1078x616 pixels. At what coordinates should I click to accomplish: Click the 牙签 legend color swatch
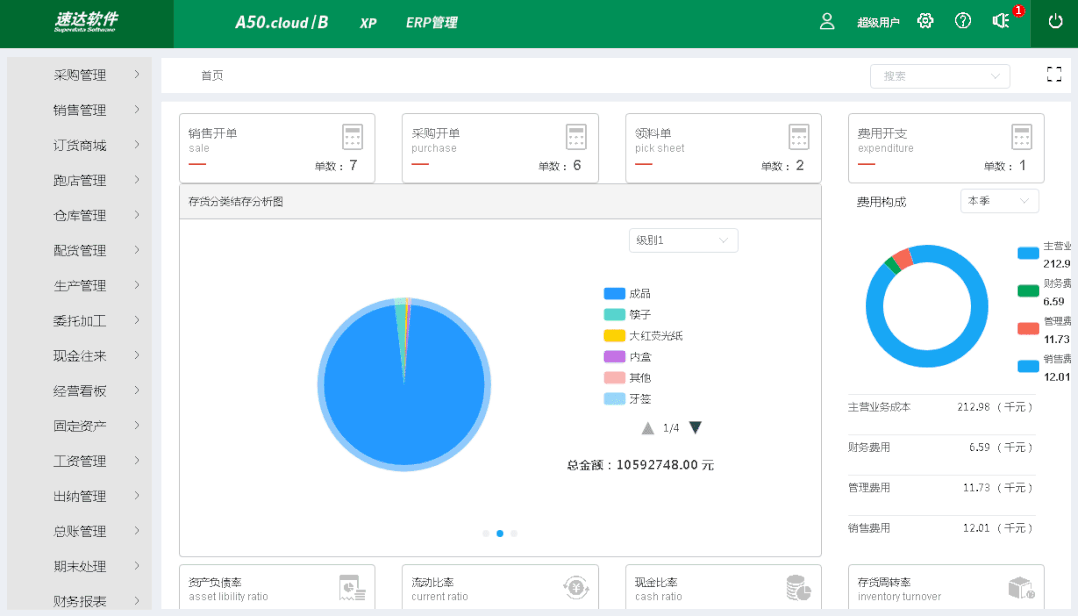[614, 399]
